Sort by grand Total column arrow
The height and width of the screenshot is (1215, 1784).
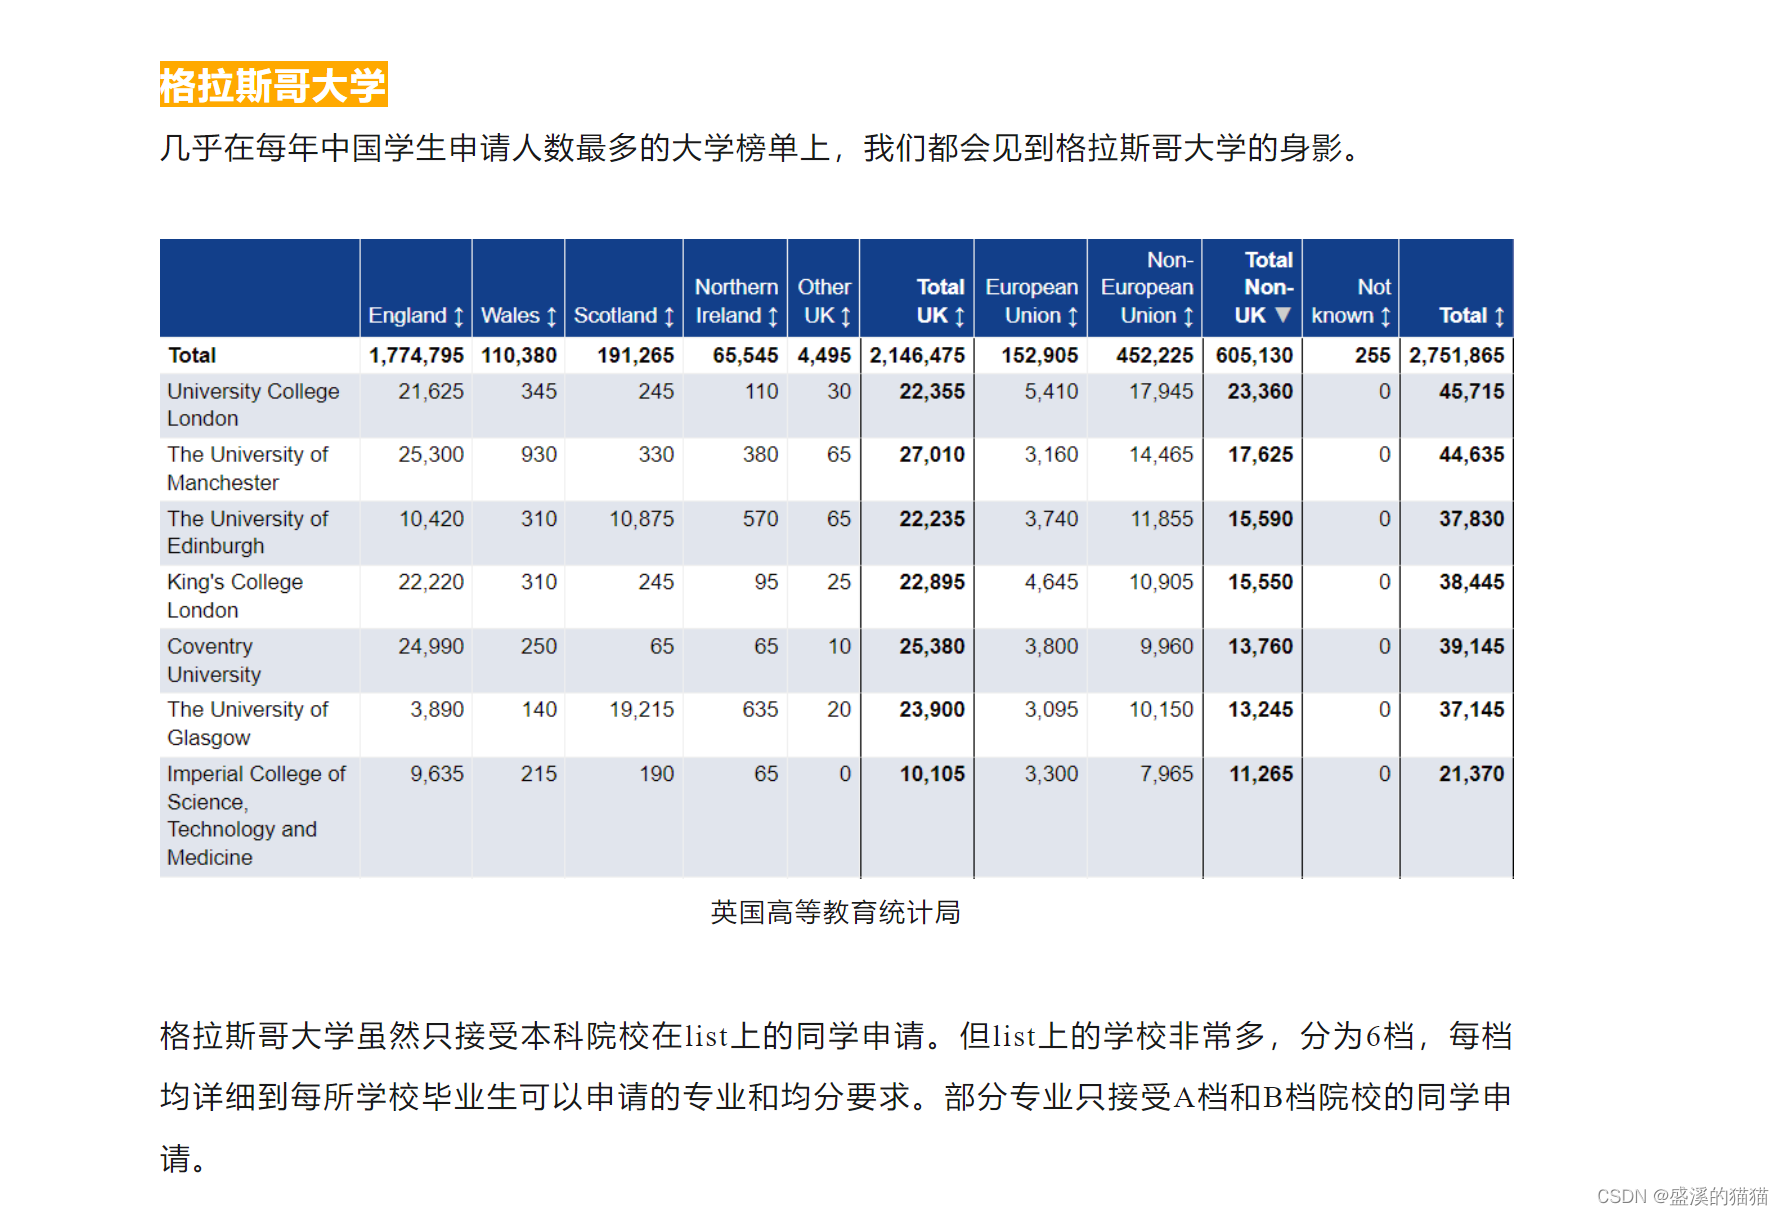click(x=1499, y=317)
